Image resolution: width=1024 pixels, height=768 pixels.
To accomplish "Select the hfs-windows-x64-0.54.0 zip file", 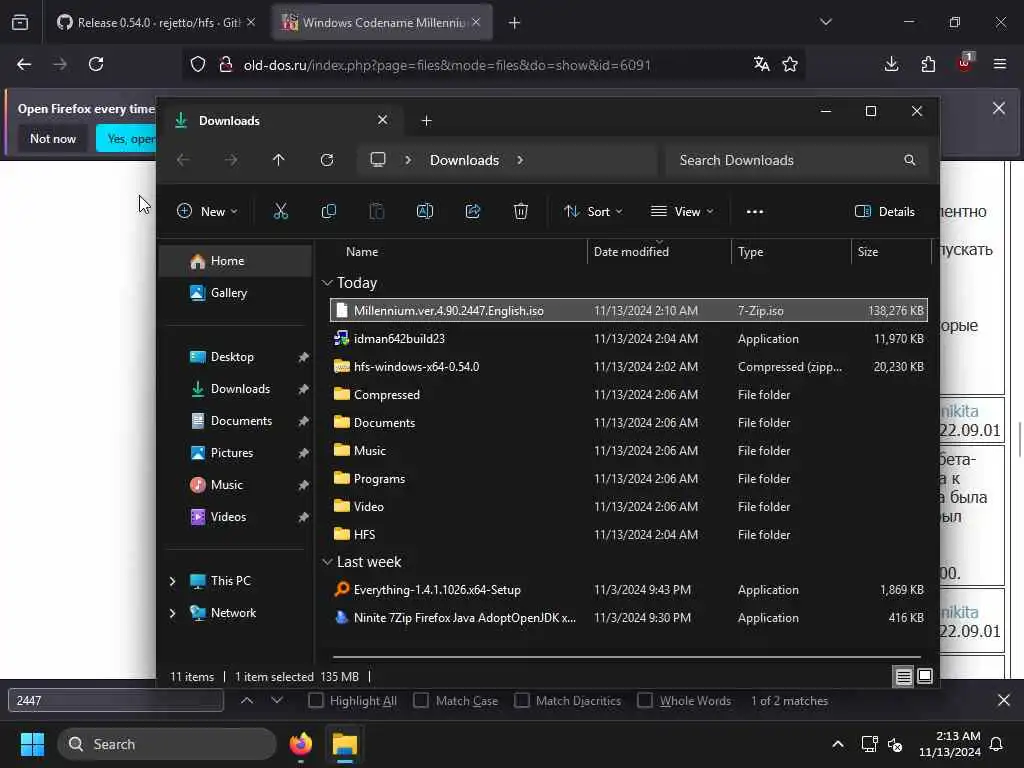I will (x=628, y=366).
